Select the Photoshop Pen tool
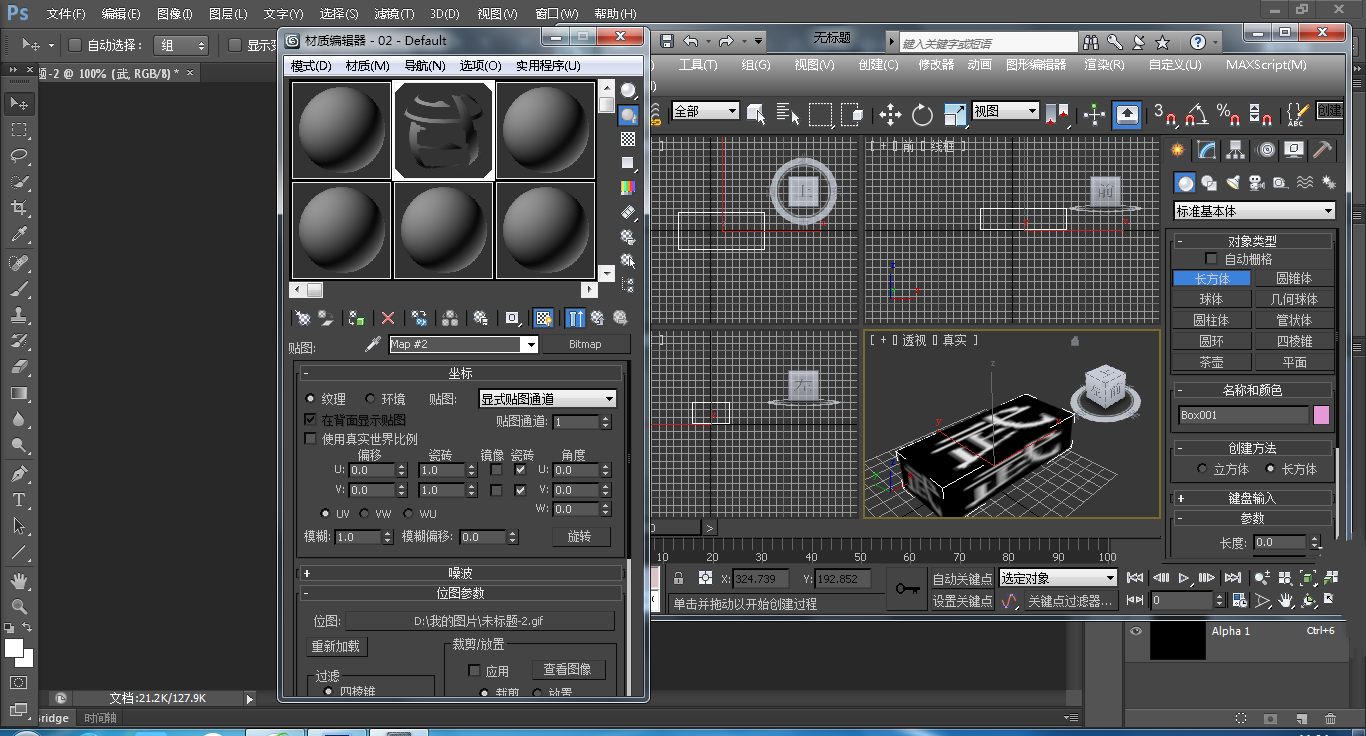1366x736 pixels. (19, 473)
